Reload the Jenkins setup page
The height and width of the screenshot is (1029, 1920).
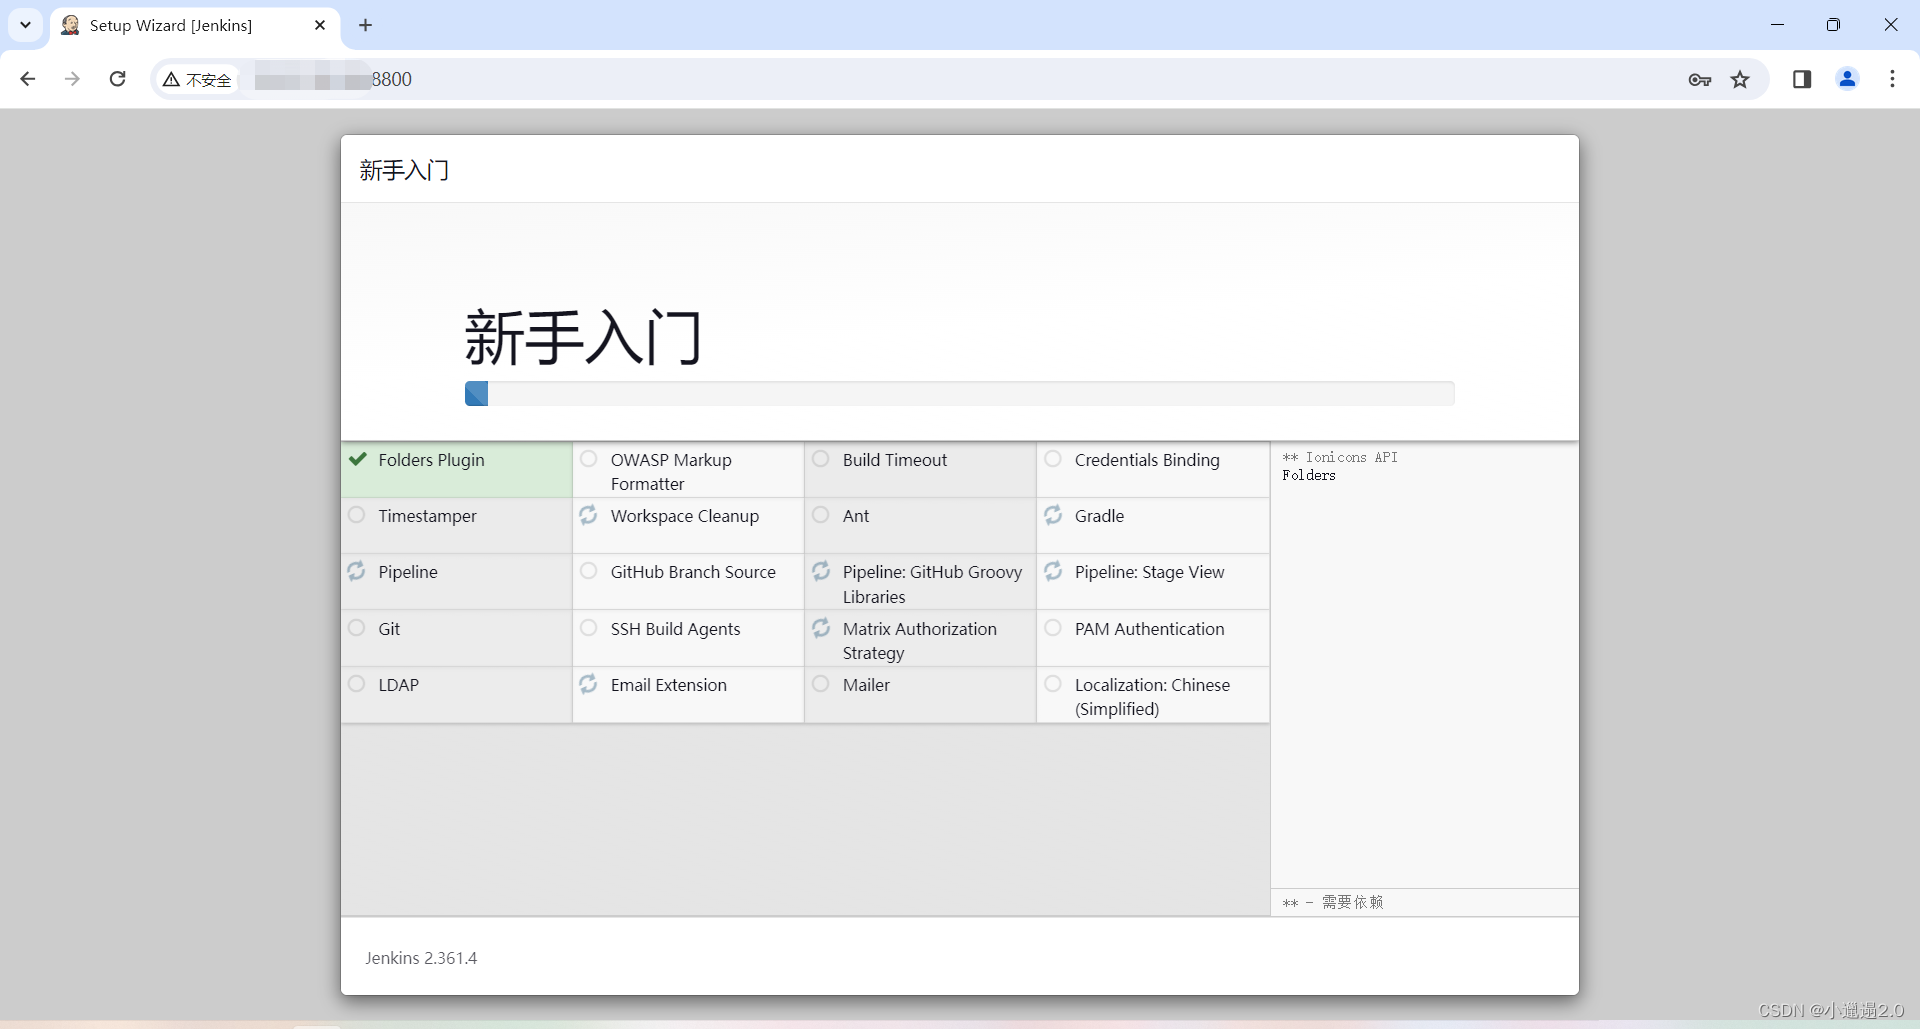click(118, 79)
